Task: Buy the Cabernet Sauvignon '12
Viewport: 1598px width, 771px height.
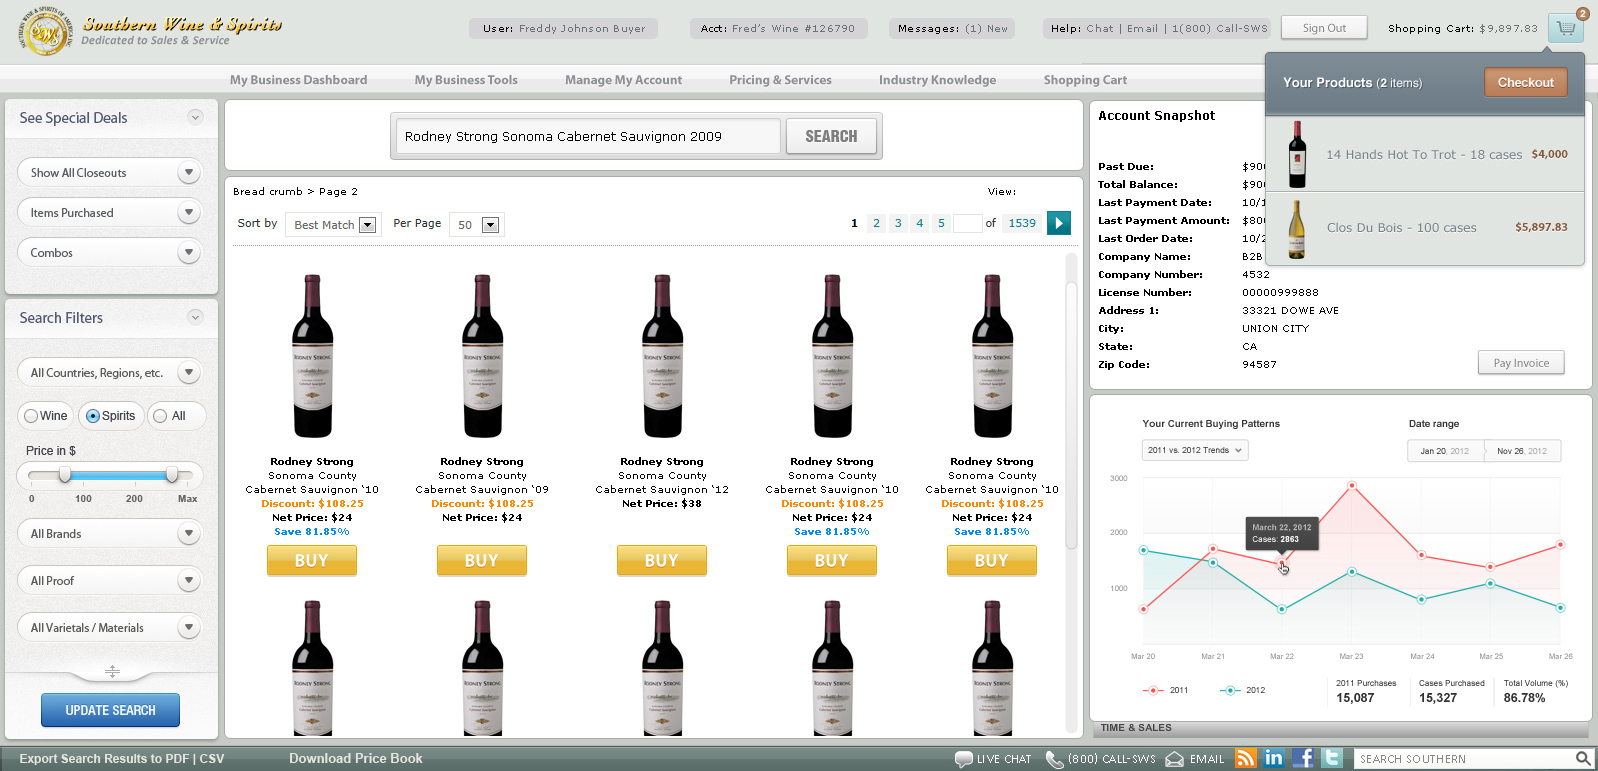Action: pyautogui.click(x=661, y=560)
